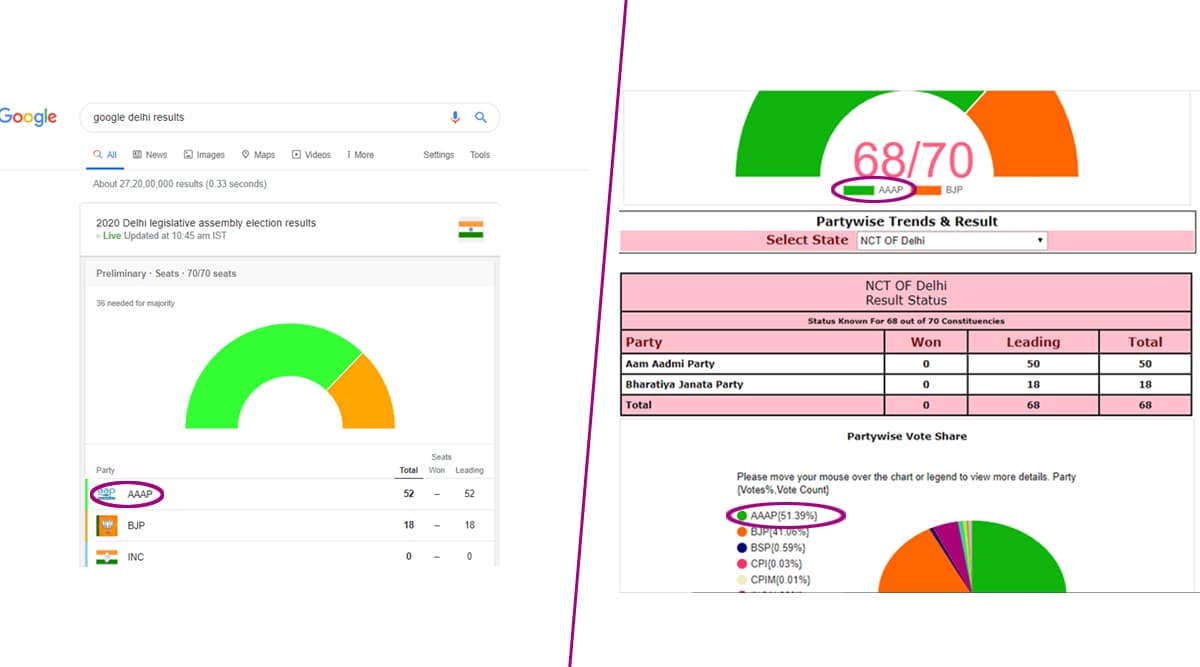Click the Google logo
Screen dimensions: 1200x667
point(28,117)
